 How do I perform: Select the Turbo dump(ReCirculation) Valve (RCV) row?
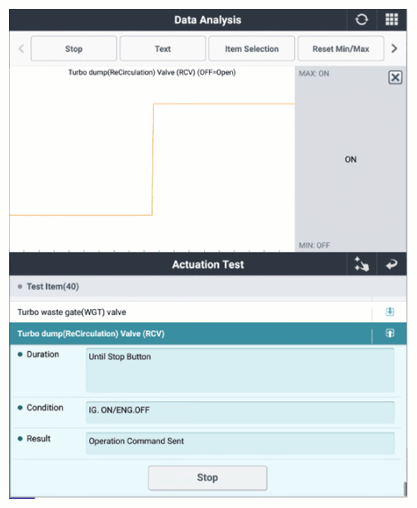click(208, 334)
